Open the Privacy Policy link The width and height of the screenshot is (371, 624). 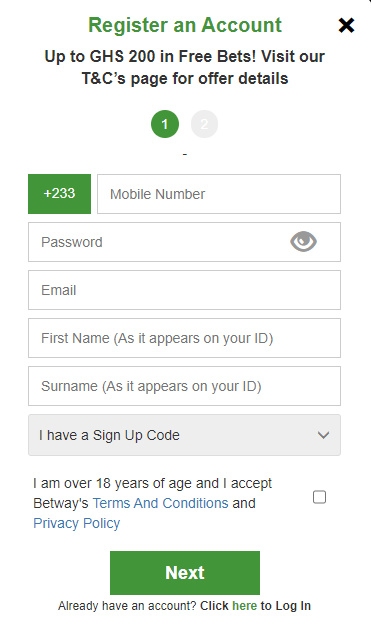(76, 523)
